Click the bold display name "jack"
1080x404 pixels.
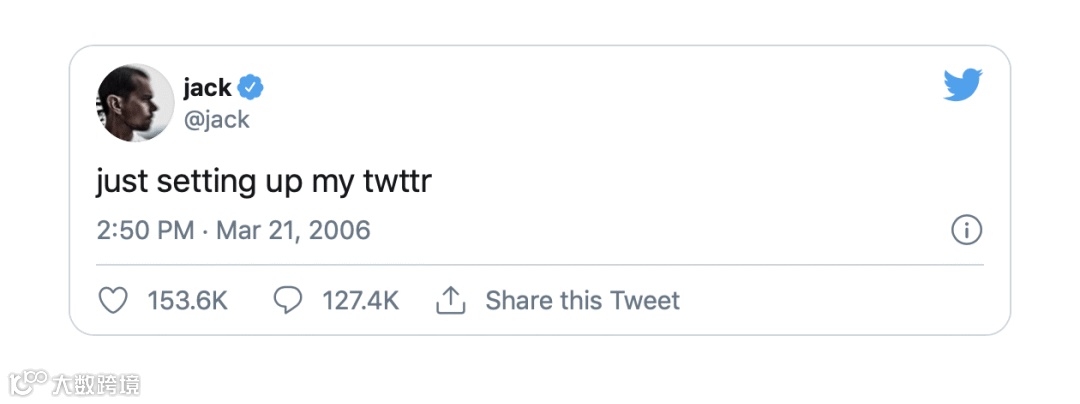207,88
